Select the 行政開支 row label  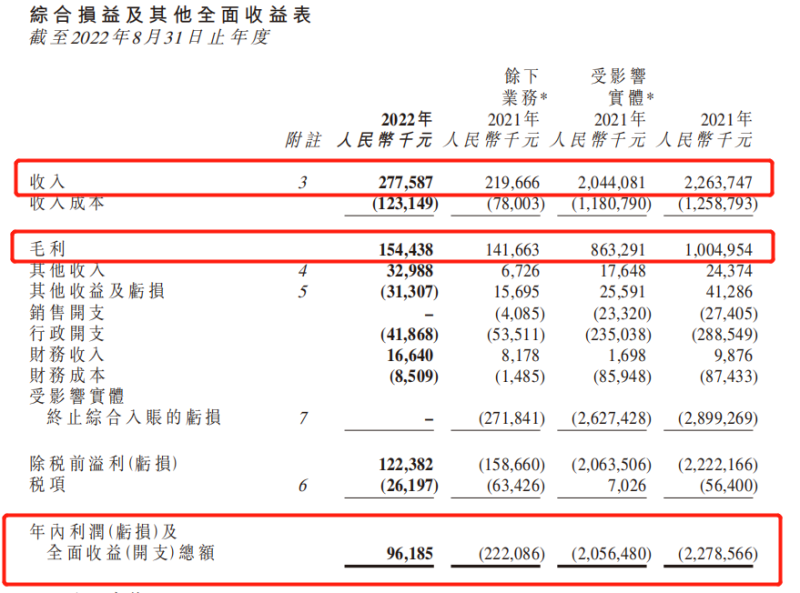(x=67, y=333)
